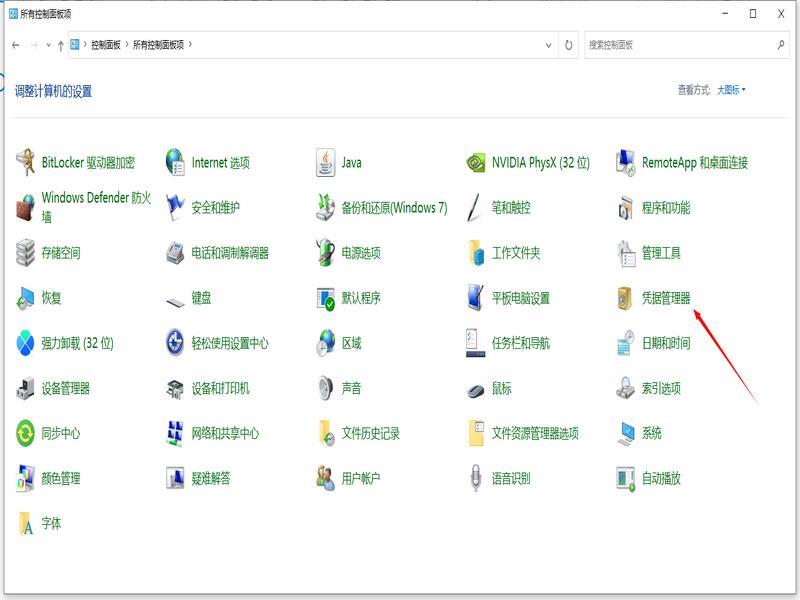The image size is (800, 600).
Task: Select 控制面板 in the address breadcrumb
Action: tap(105, 45)
